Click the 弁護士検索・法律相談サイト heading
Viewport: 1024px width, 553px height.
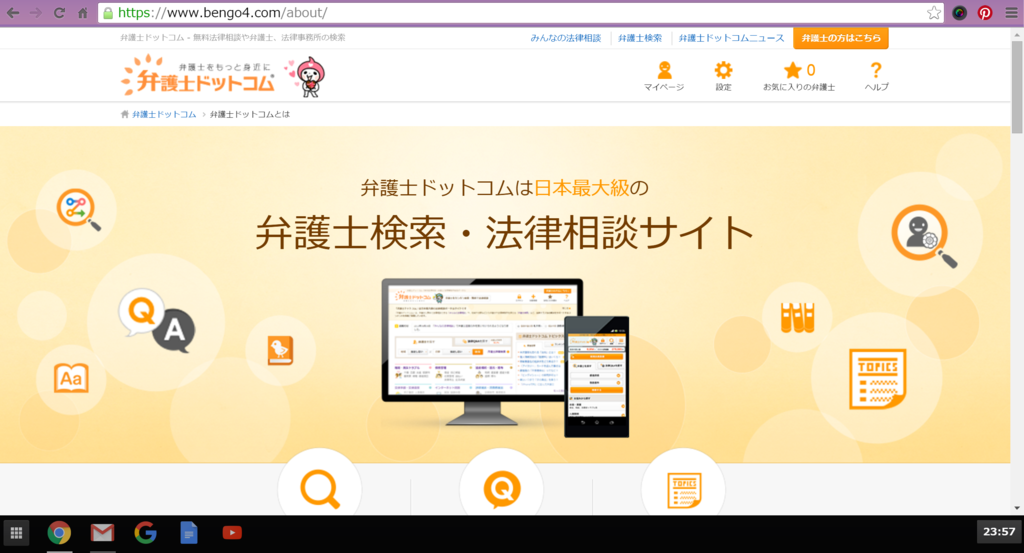tap(504, 233)
